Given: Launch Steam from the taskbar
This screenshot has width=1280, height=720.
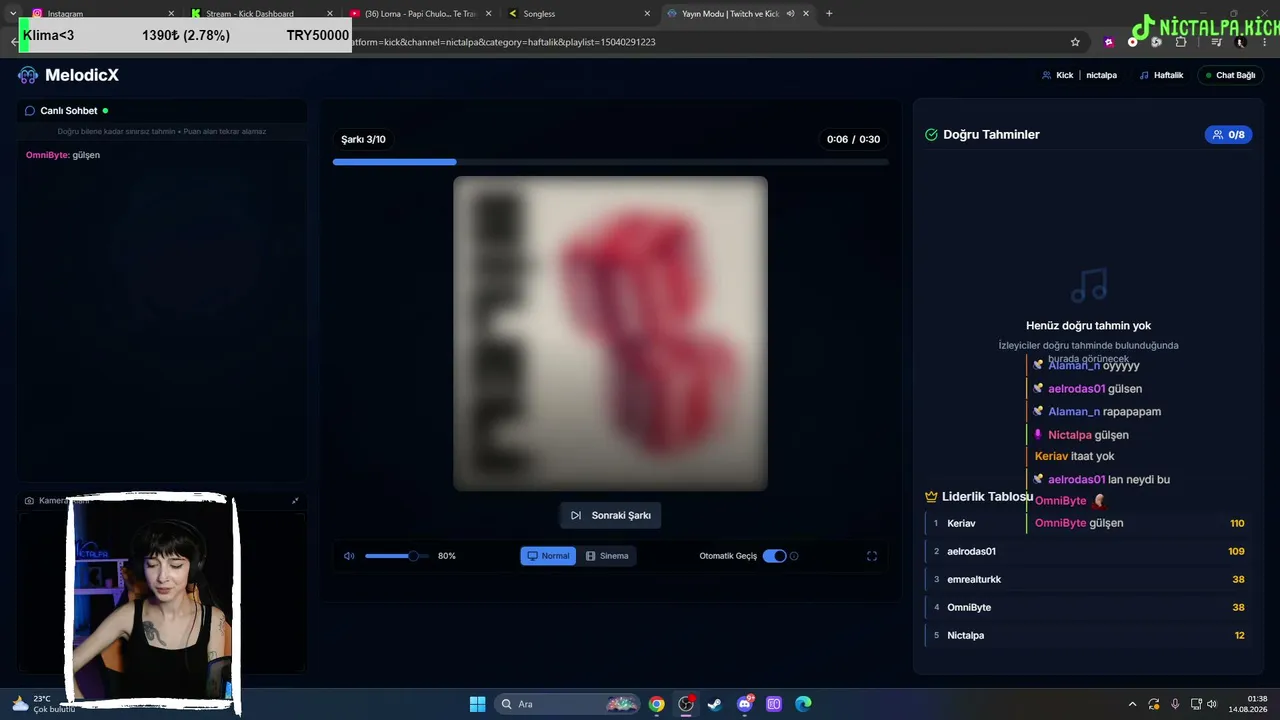Looking at the screenshot, I should coord(715,704).
